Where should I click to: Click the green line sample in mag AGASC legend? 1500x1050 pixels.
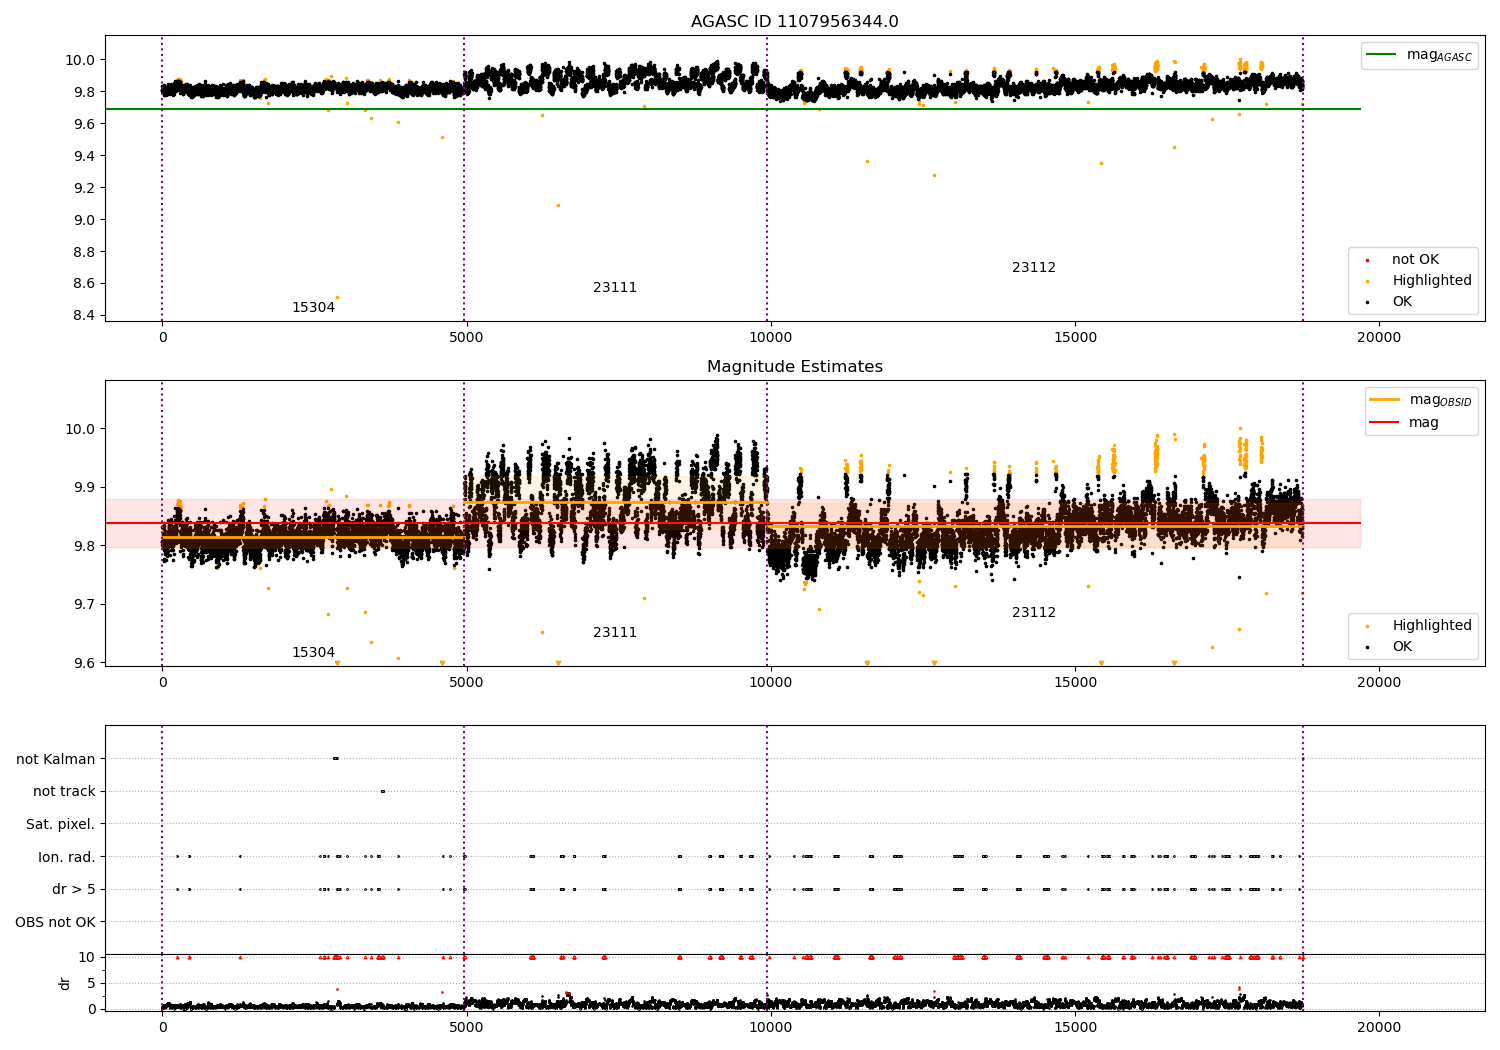1382,55
